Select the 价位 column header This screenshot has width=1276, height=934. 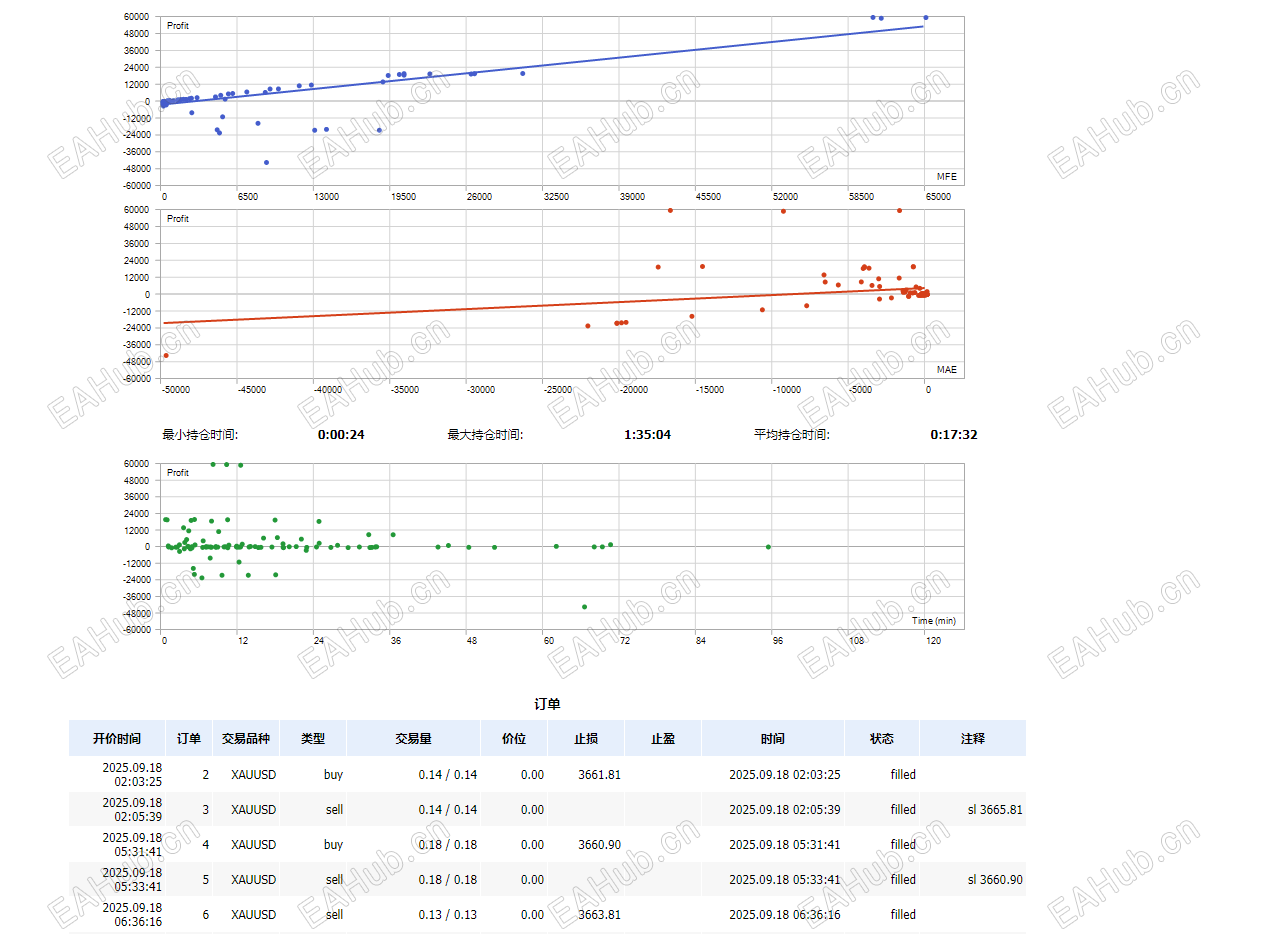point(514,738)
